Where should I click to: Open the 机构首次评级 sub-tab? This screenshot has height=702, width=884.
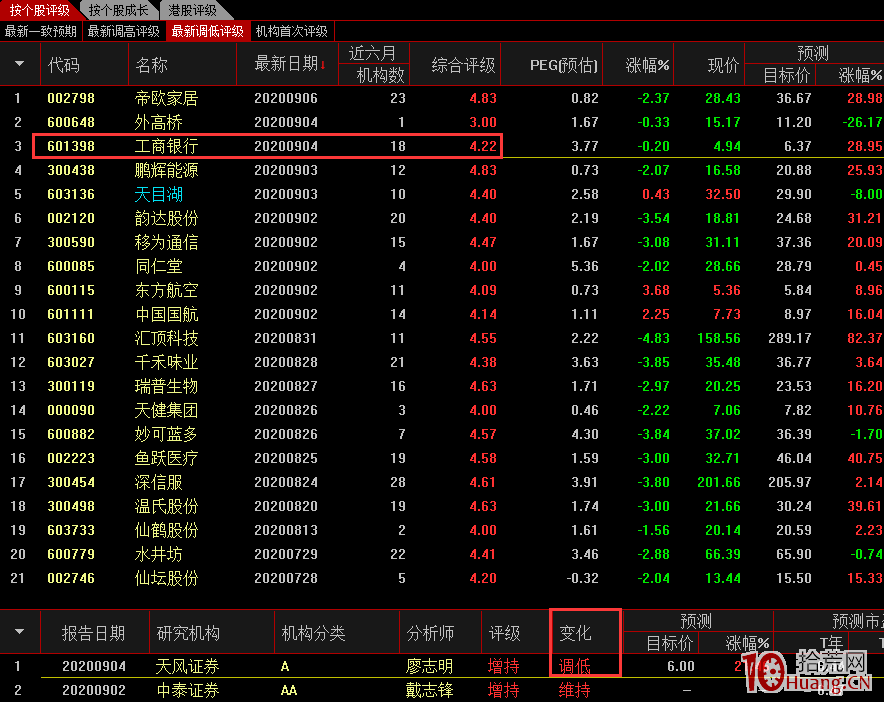tap(291, 31)
